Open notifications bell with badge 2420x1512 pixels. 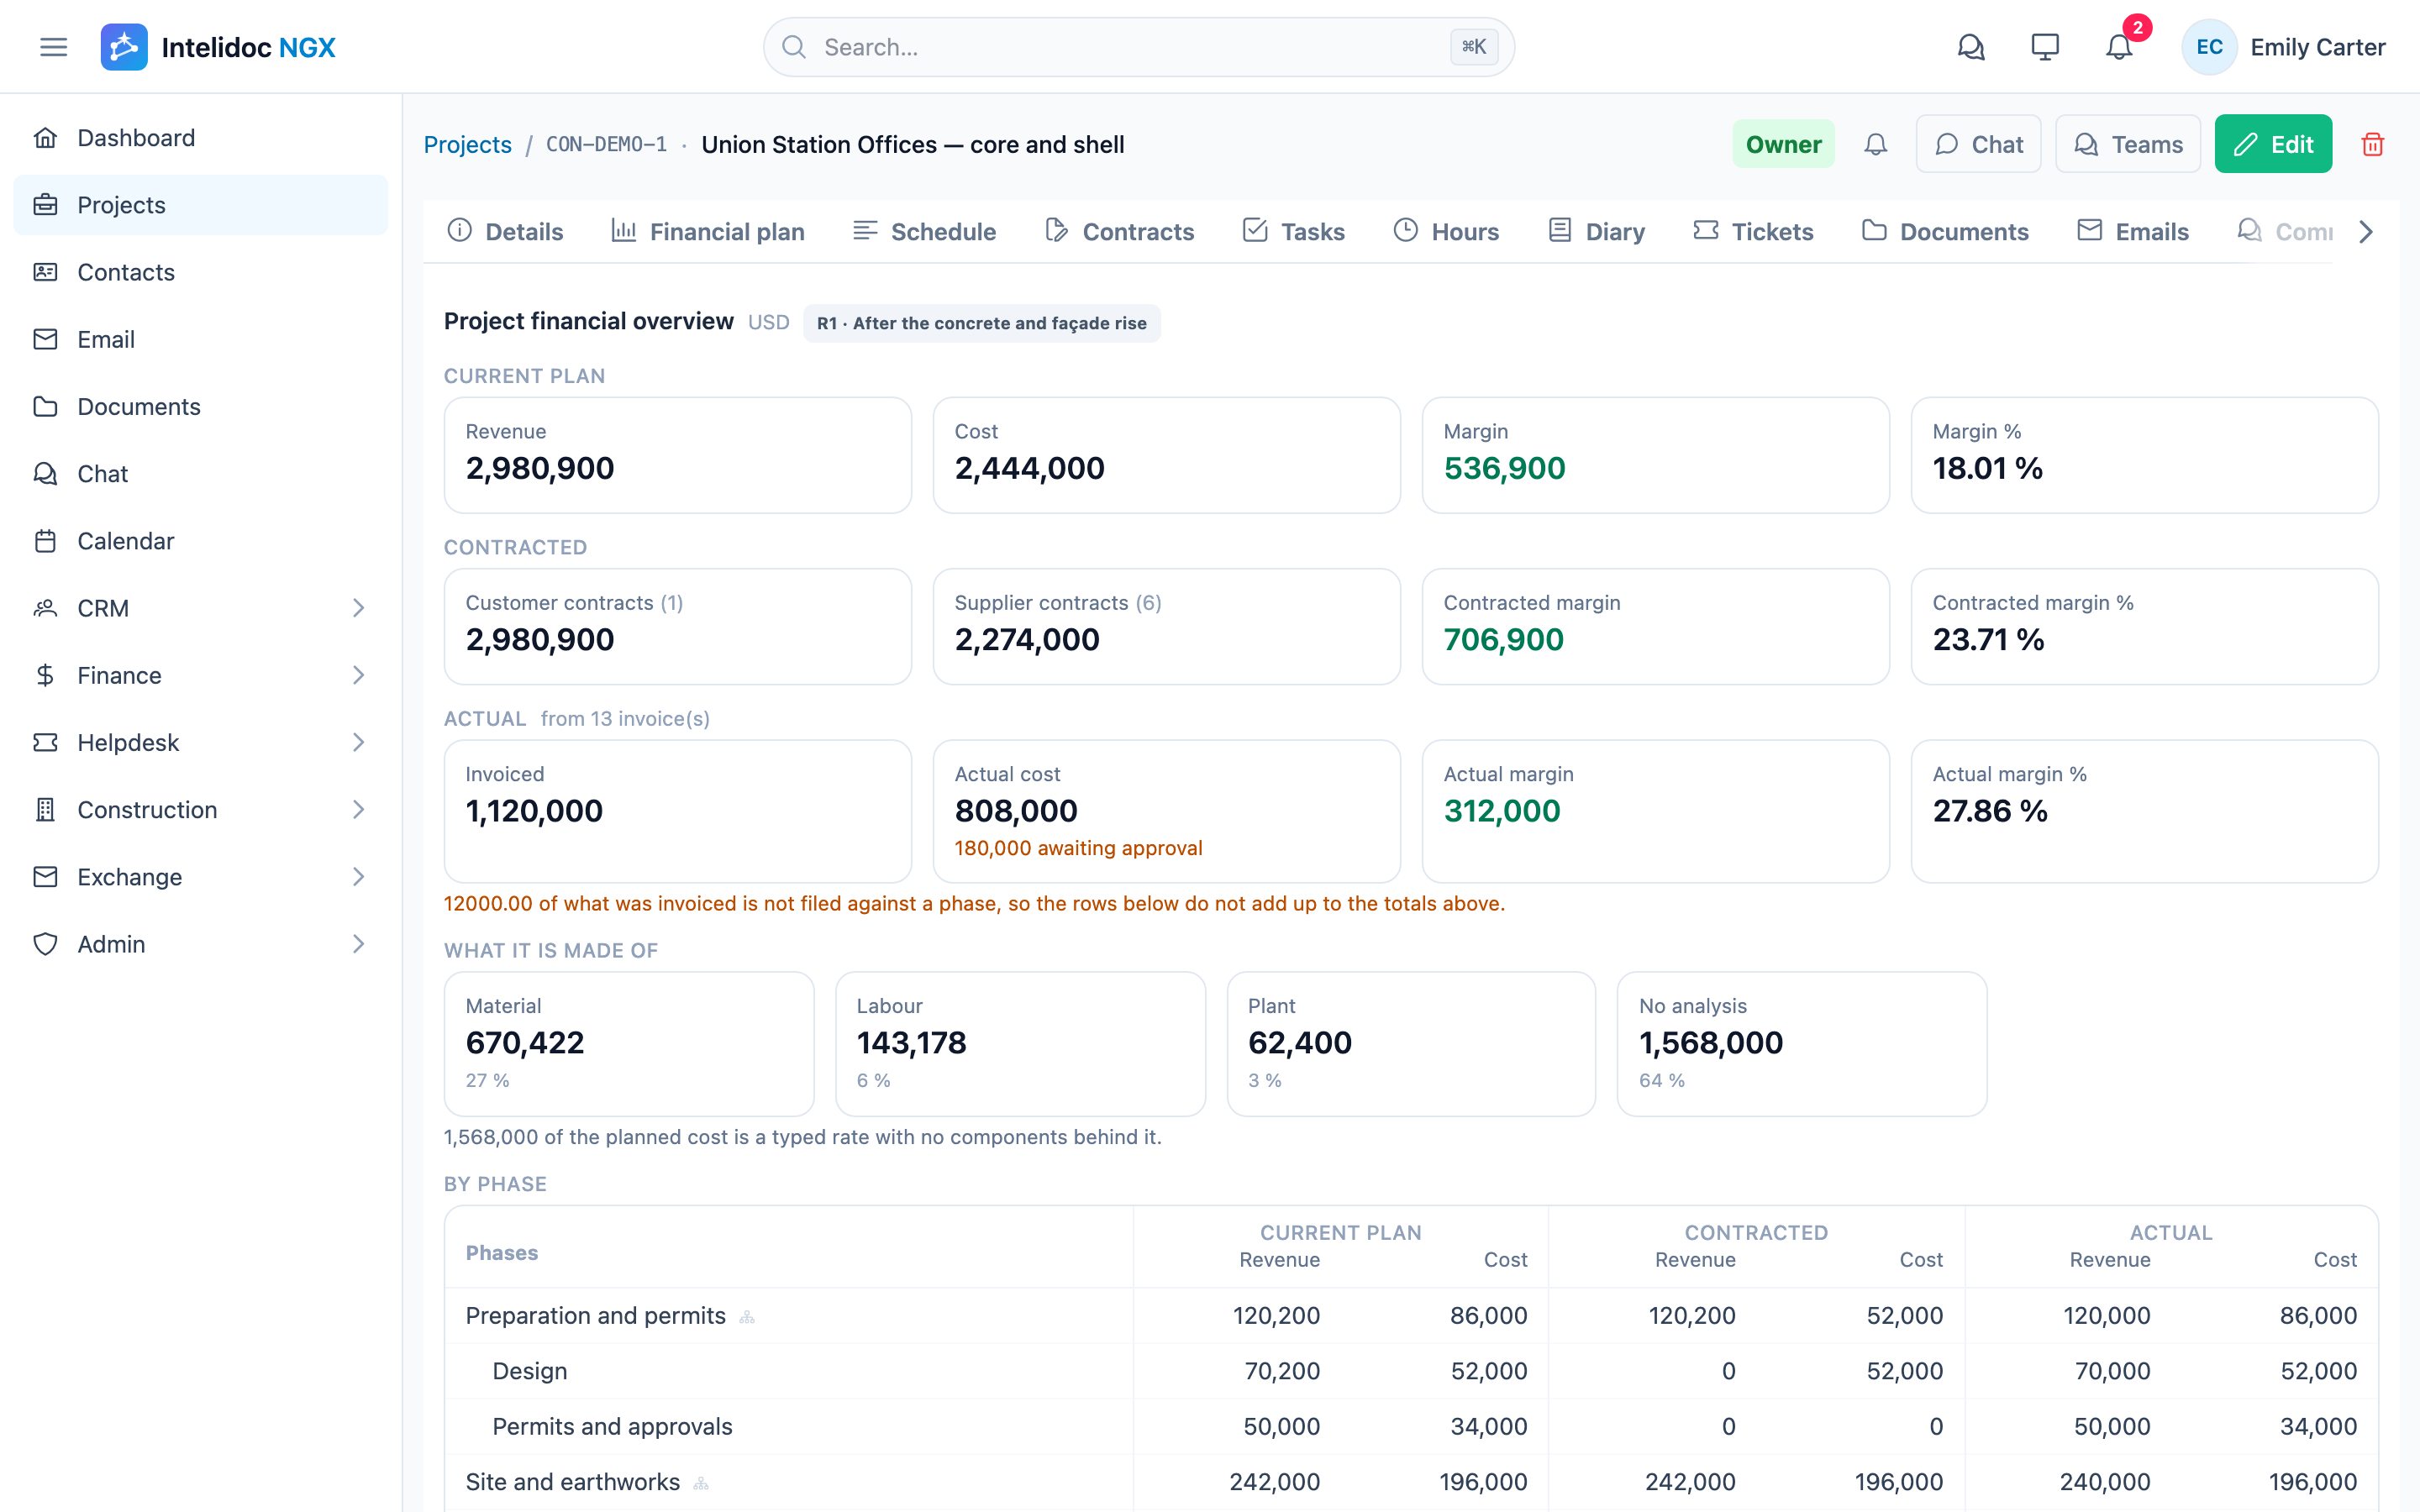[x=2119, y=47]
